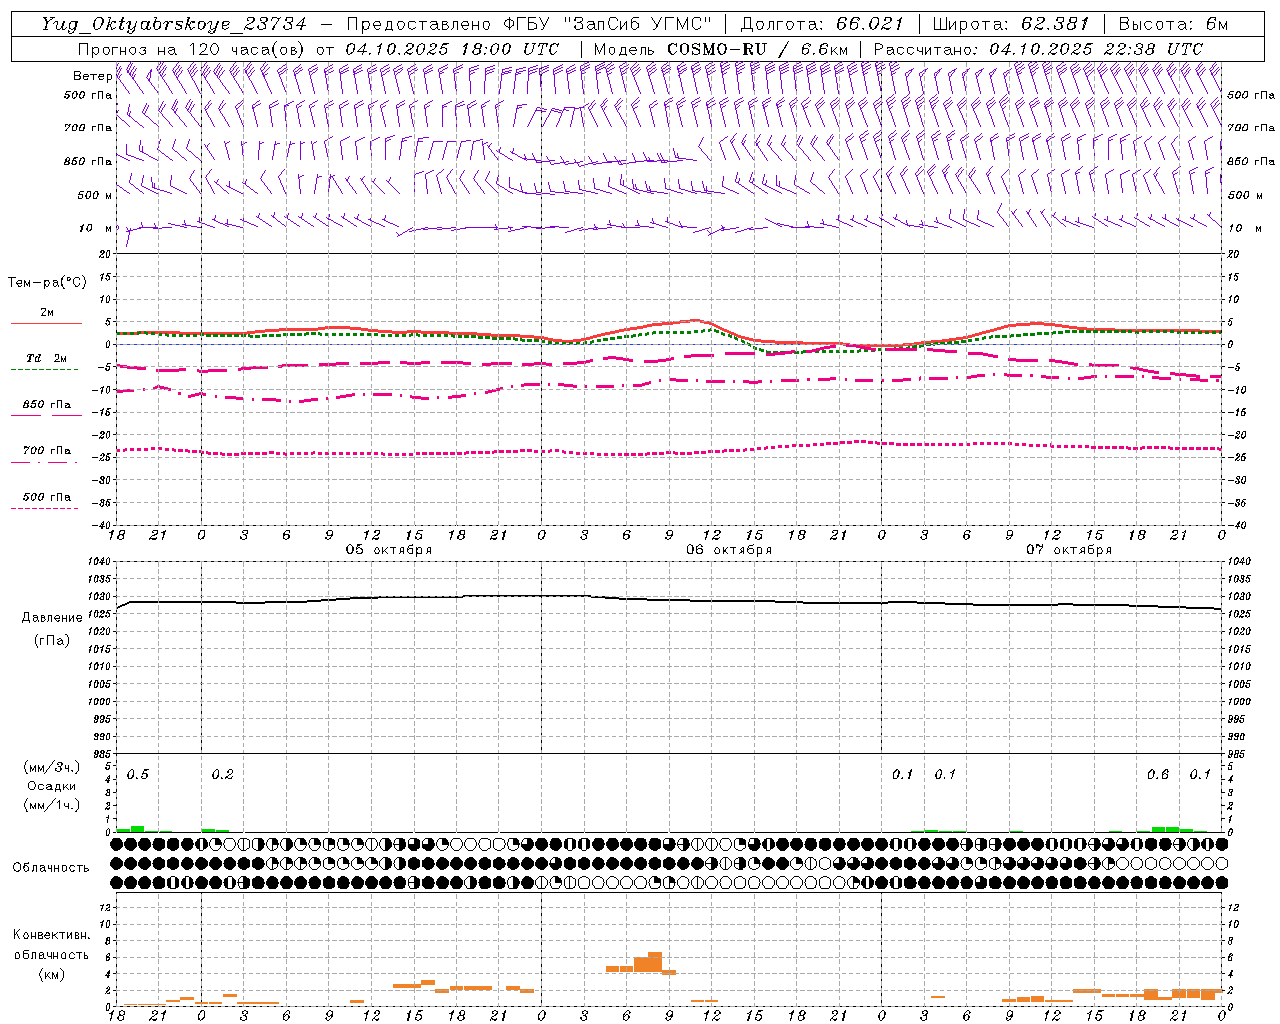Select the Прогноз на 120 часа(ов) text
Screen dimensions: 1280x1024
pyautogui.click(x=192, y=49)
